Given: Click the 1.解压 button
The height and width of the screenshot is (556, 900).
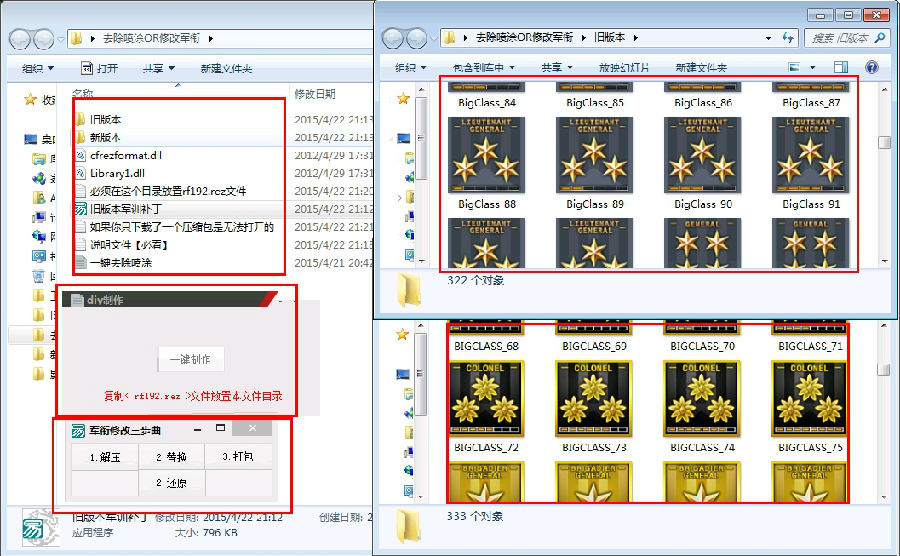Looking at the screenshot, I should coord(105,457).
